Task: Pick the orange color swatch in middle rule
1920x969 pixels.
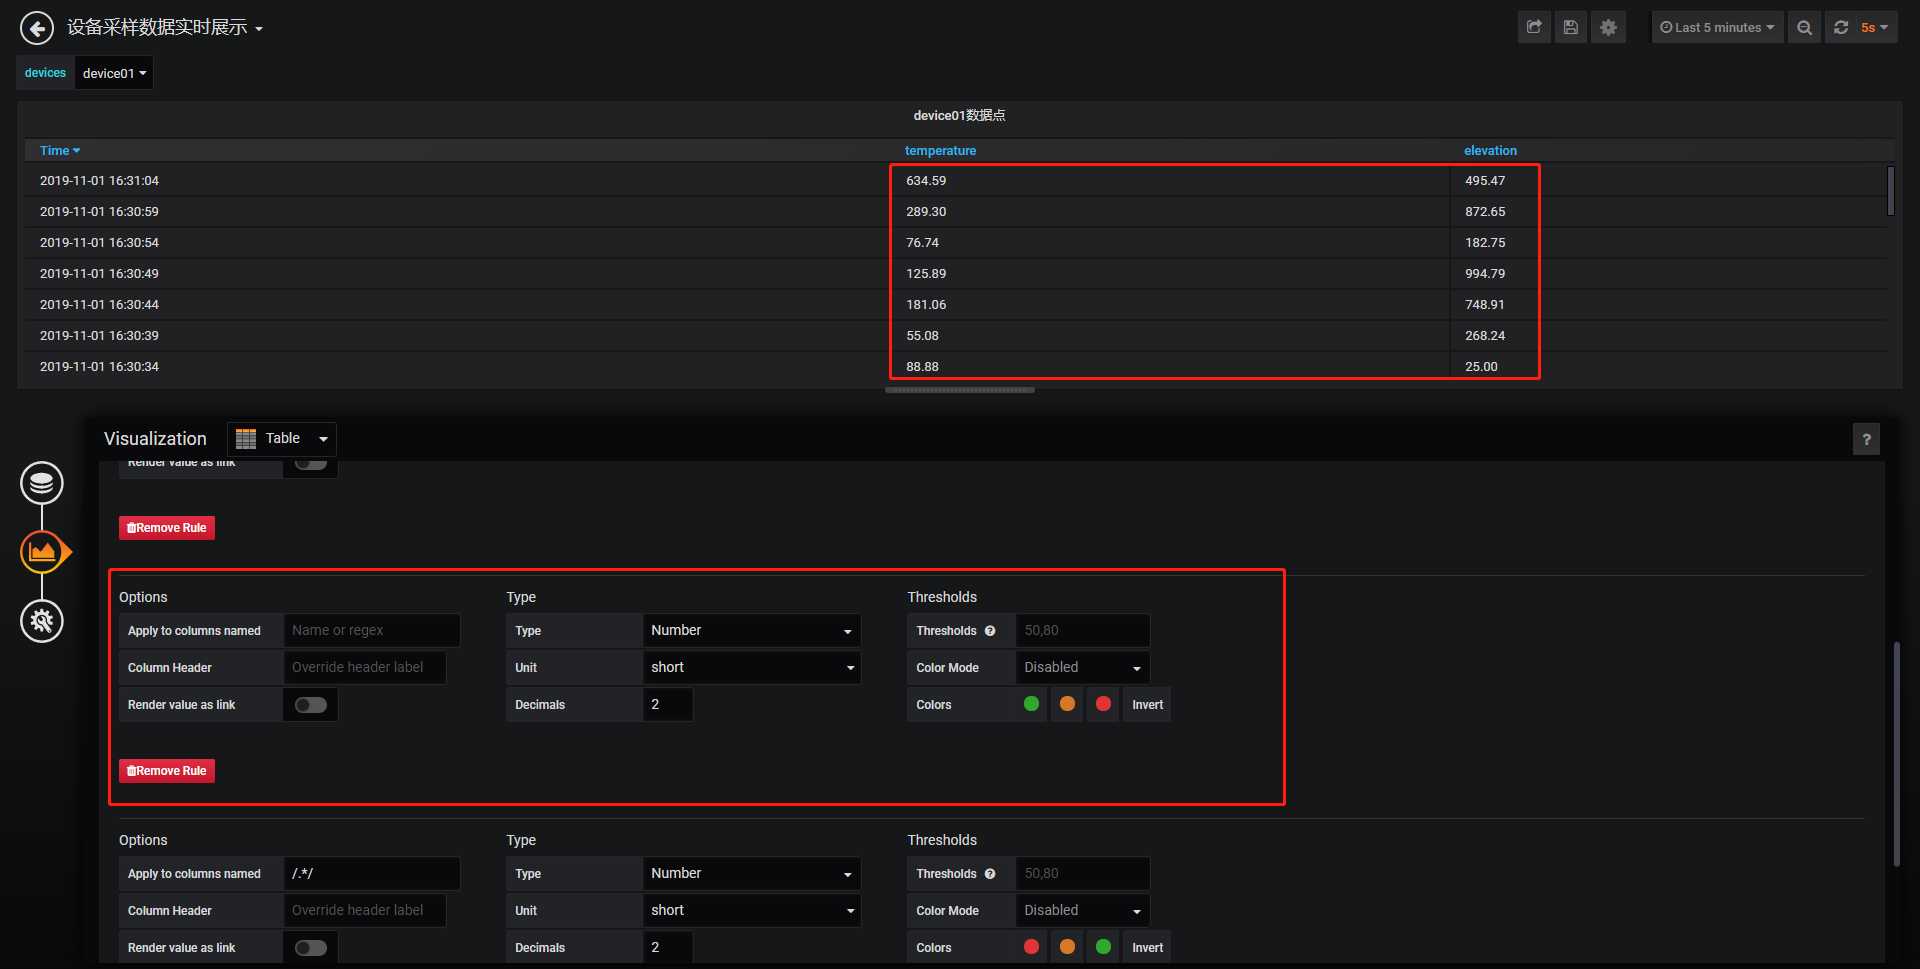Action: pos(1067,704)
